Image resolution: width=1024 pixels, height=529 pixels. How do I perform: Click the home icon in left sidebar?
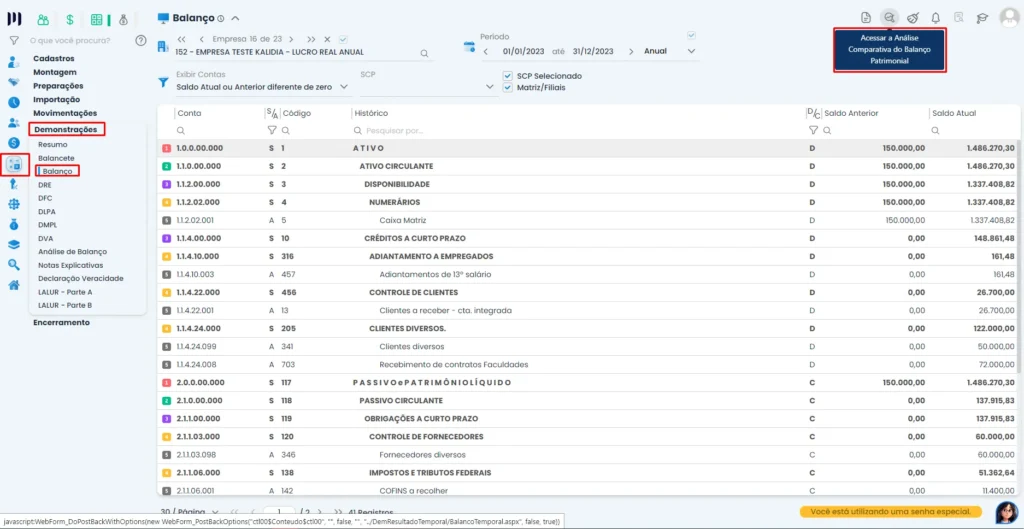tap(14, 285)
